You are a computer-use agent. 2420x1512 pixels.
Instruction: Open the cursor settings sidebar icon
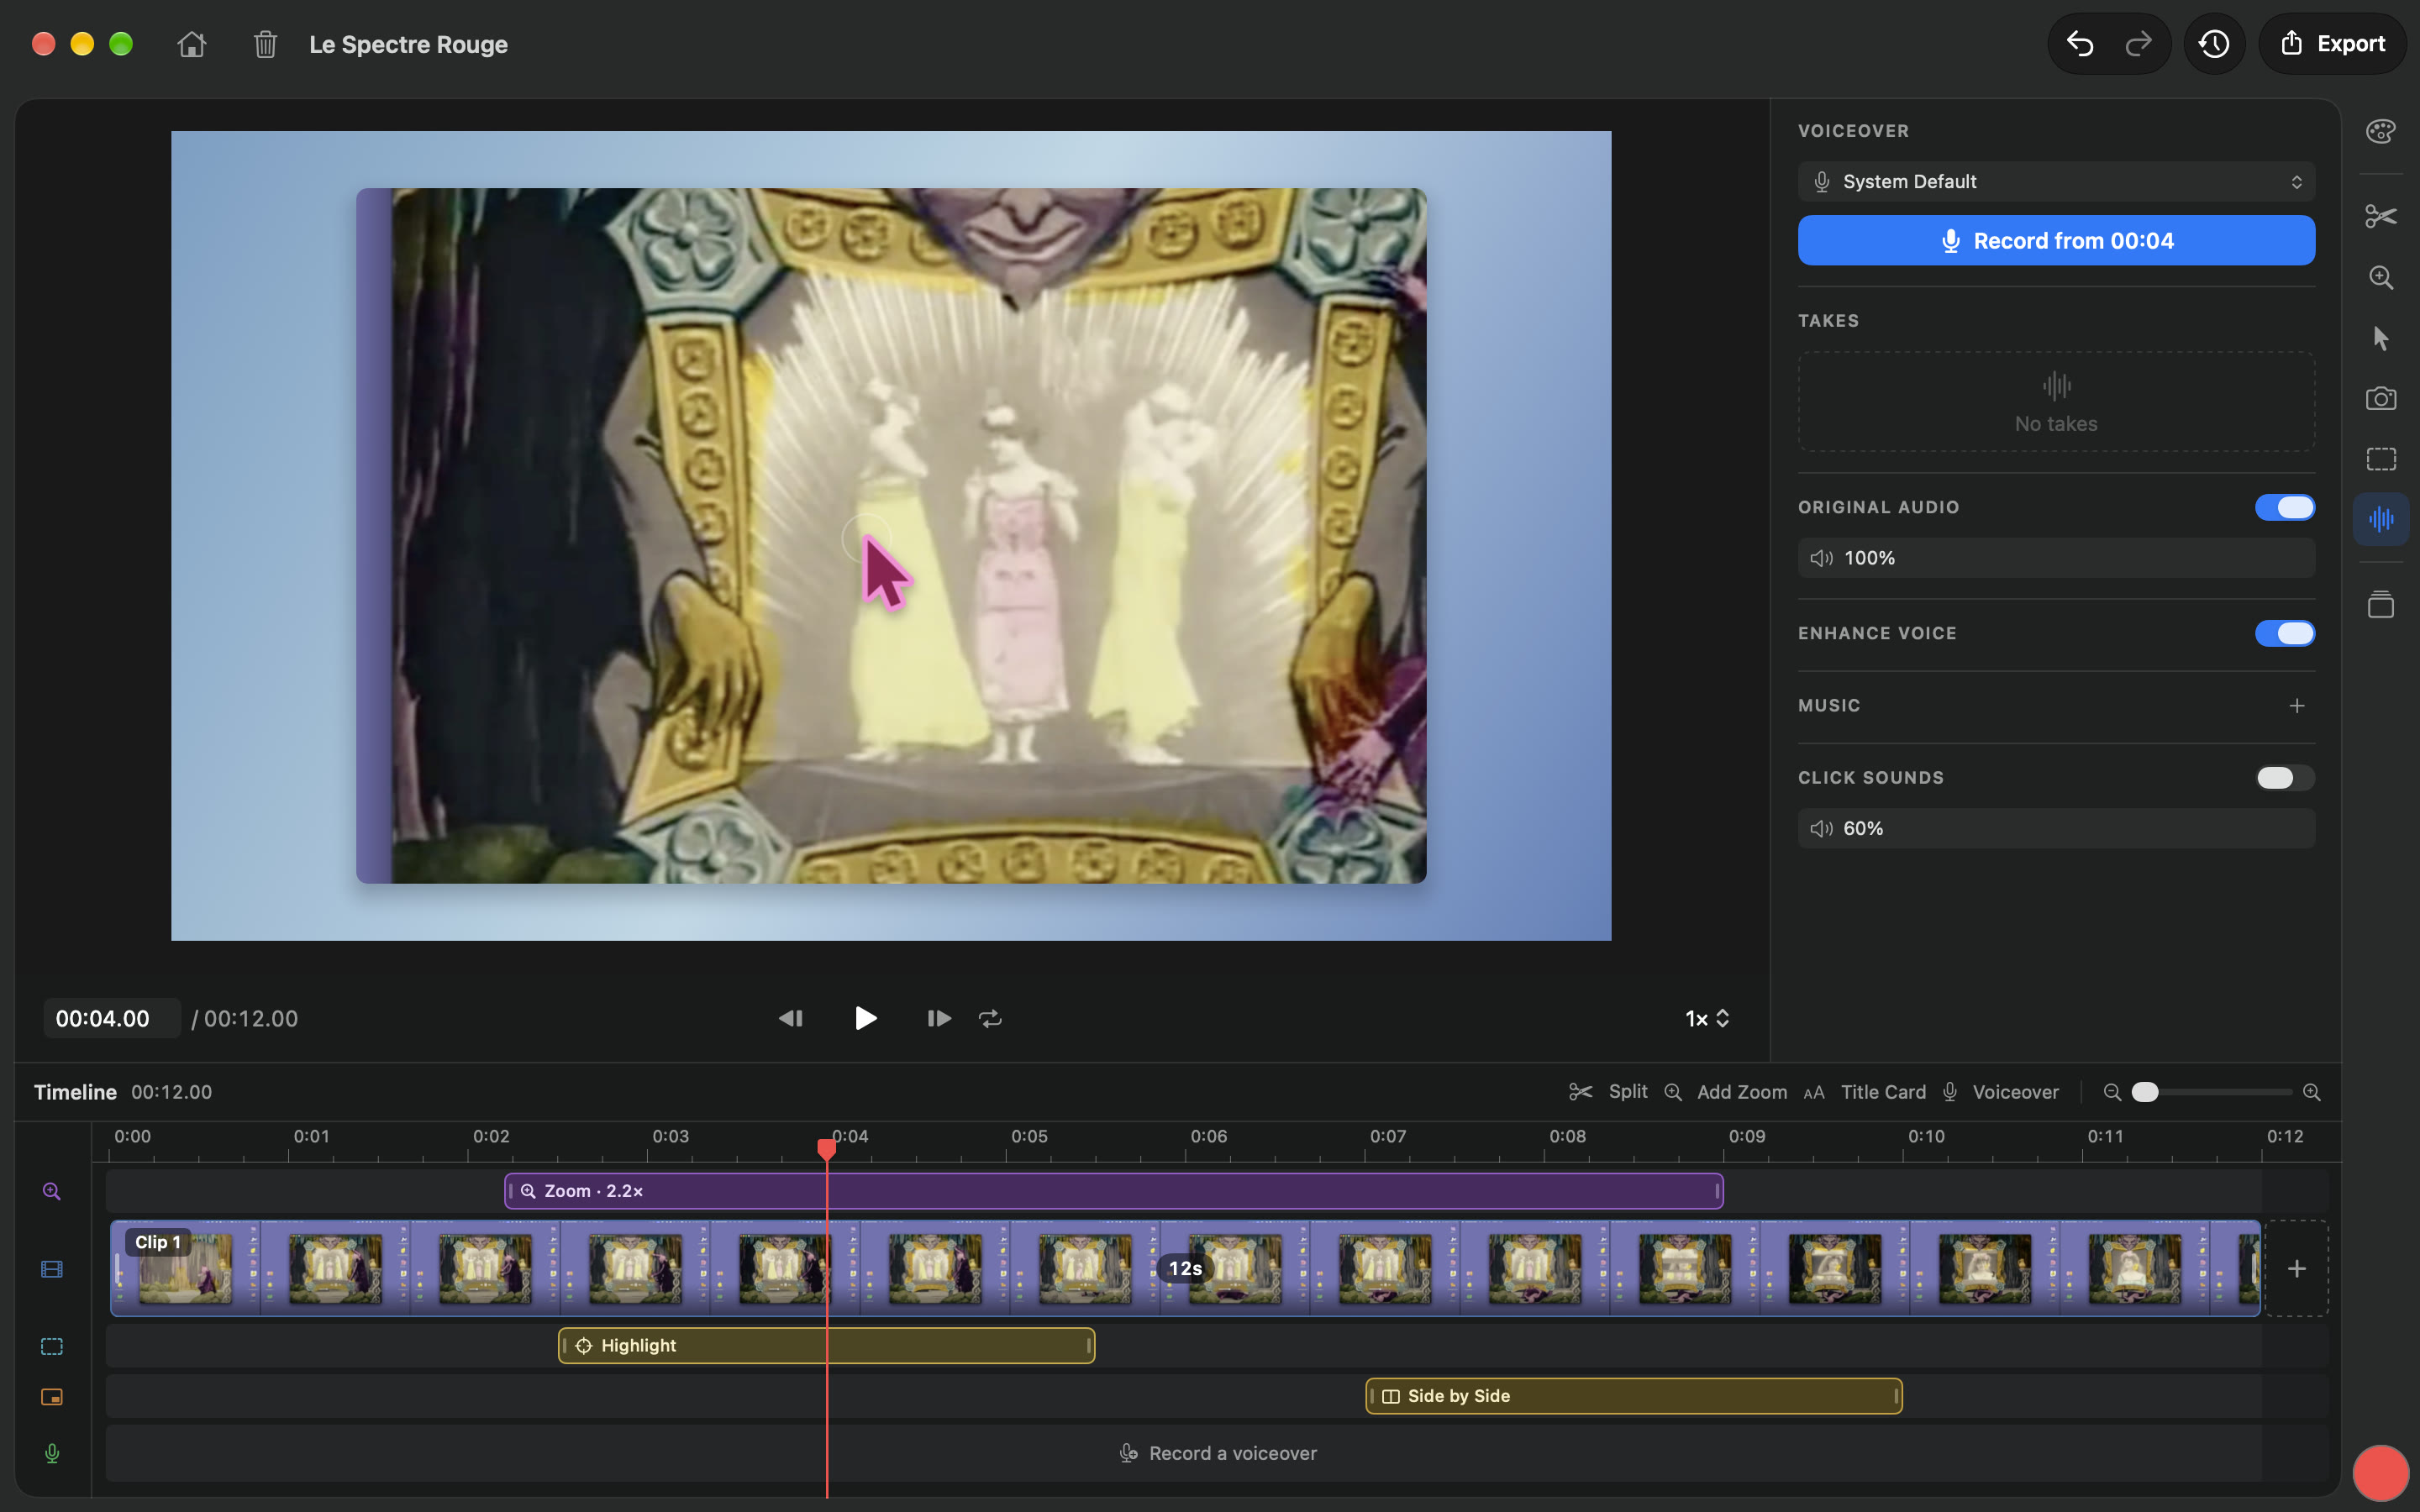pos(2381,338)
